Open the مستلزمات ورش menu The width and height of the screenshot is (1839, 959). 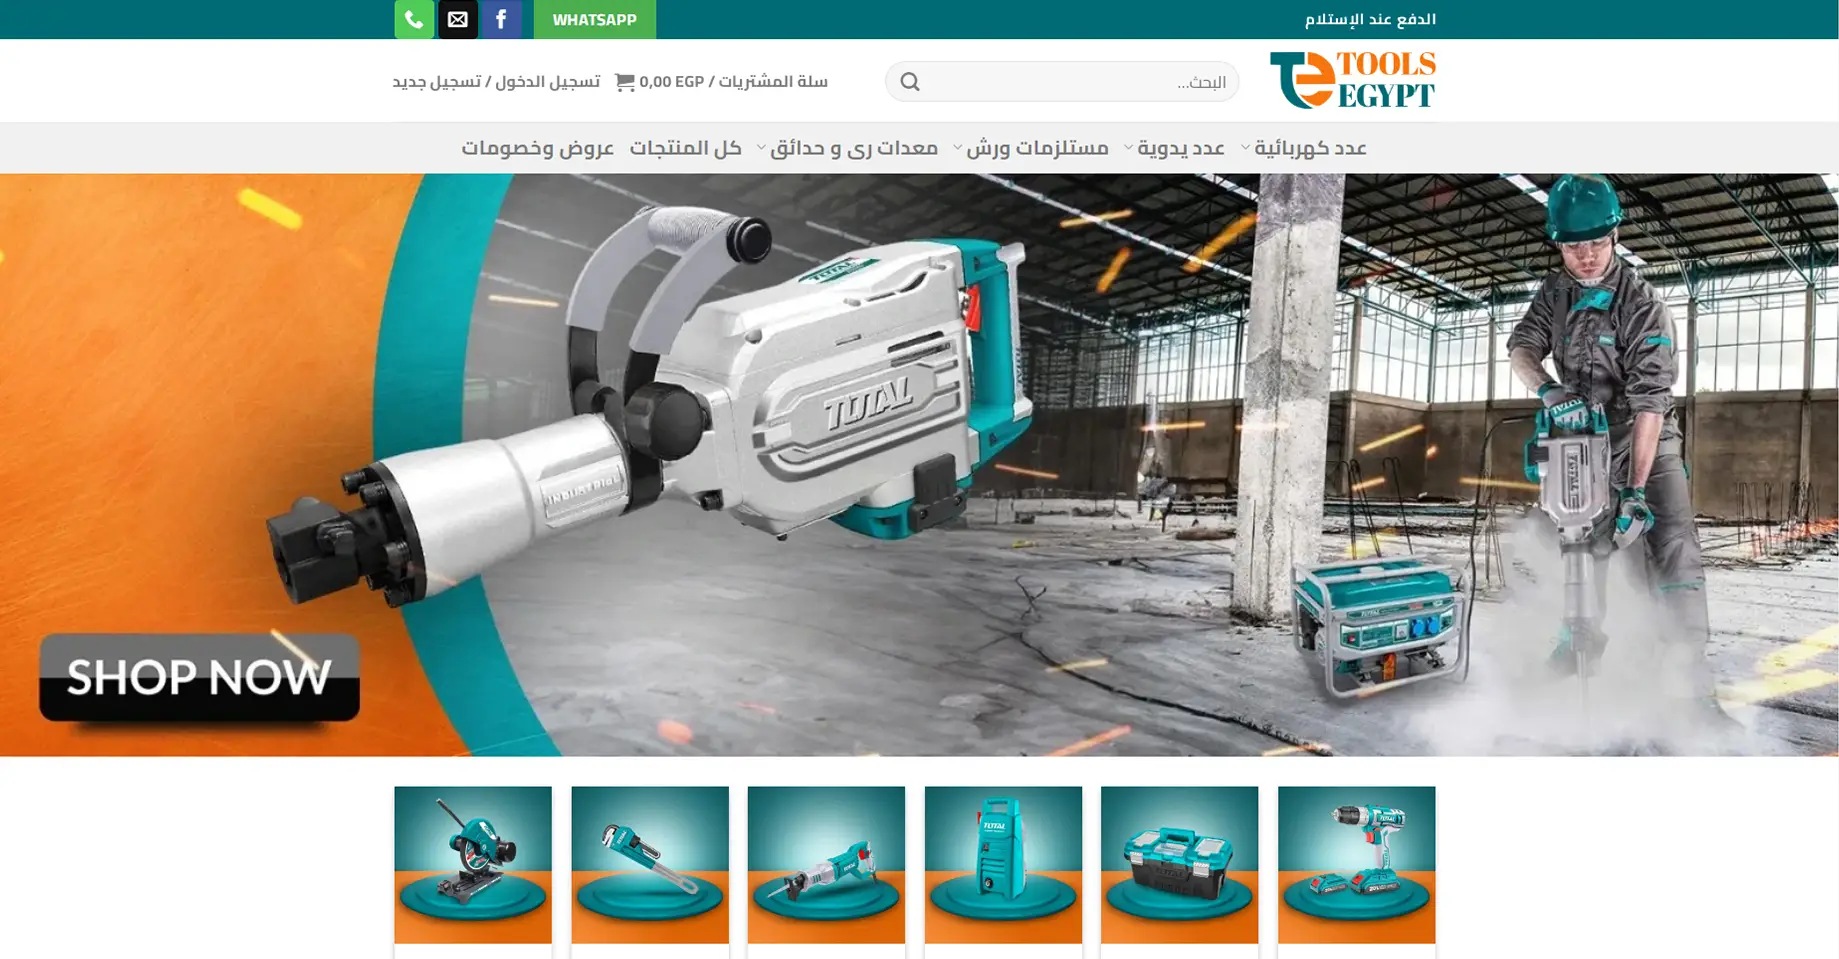(x=1037, y=148)
